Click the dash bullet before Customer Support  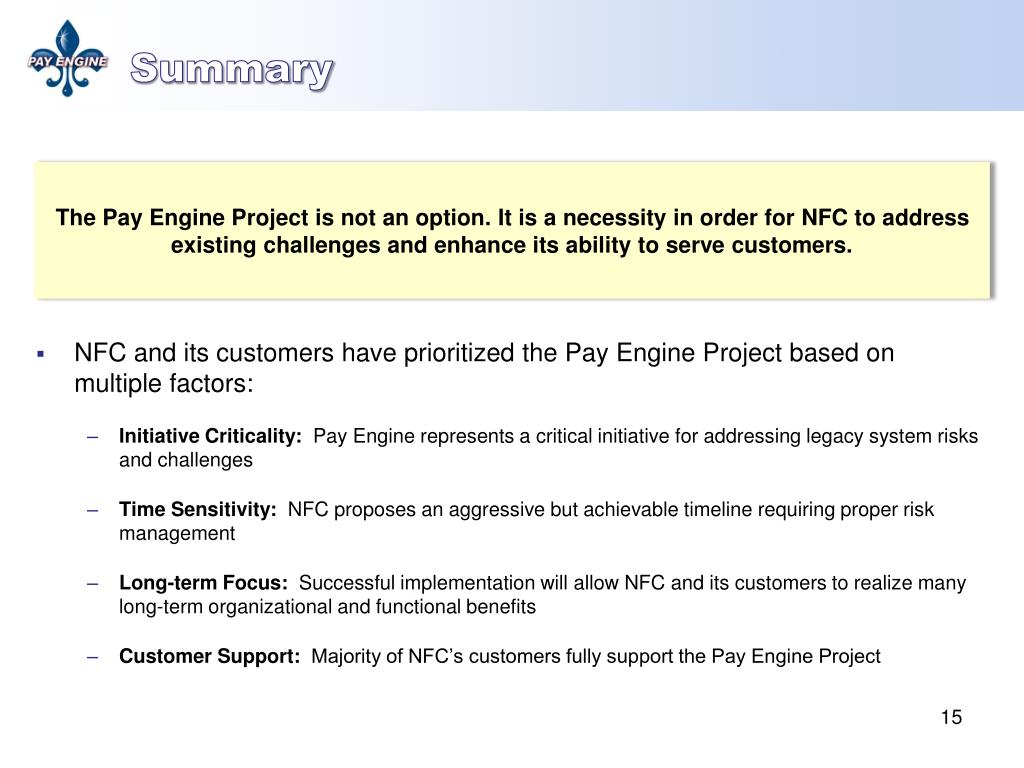(92, 657)
